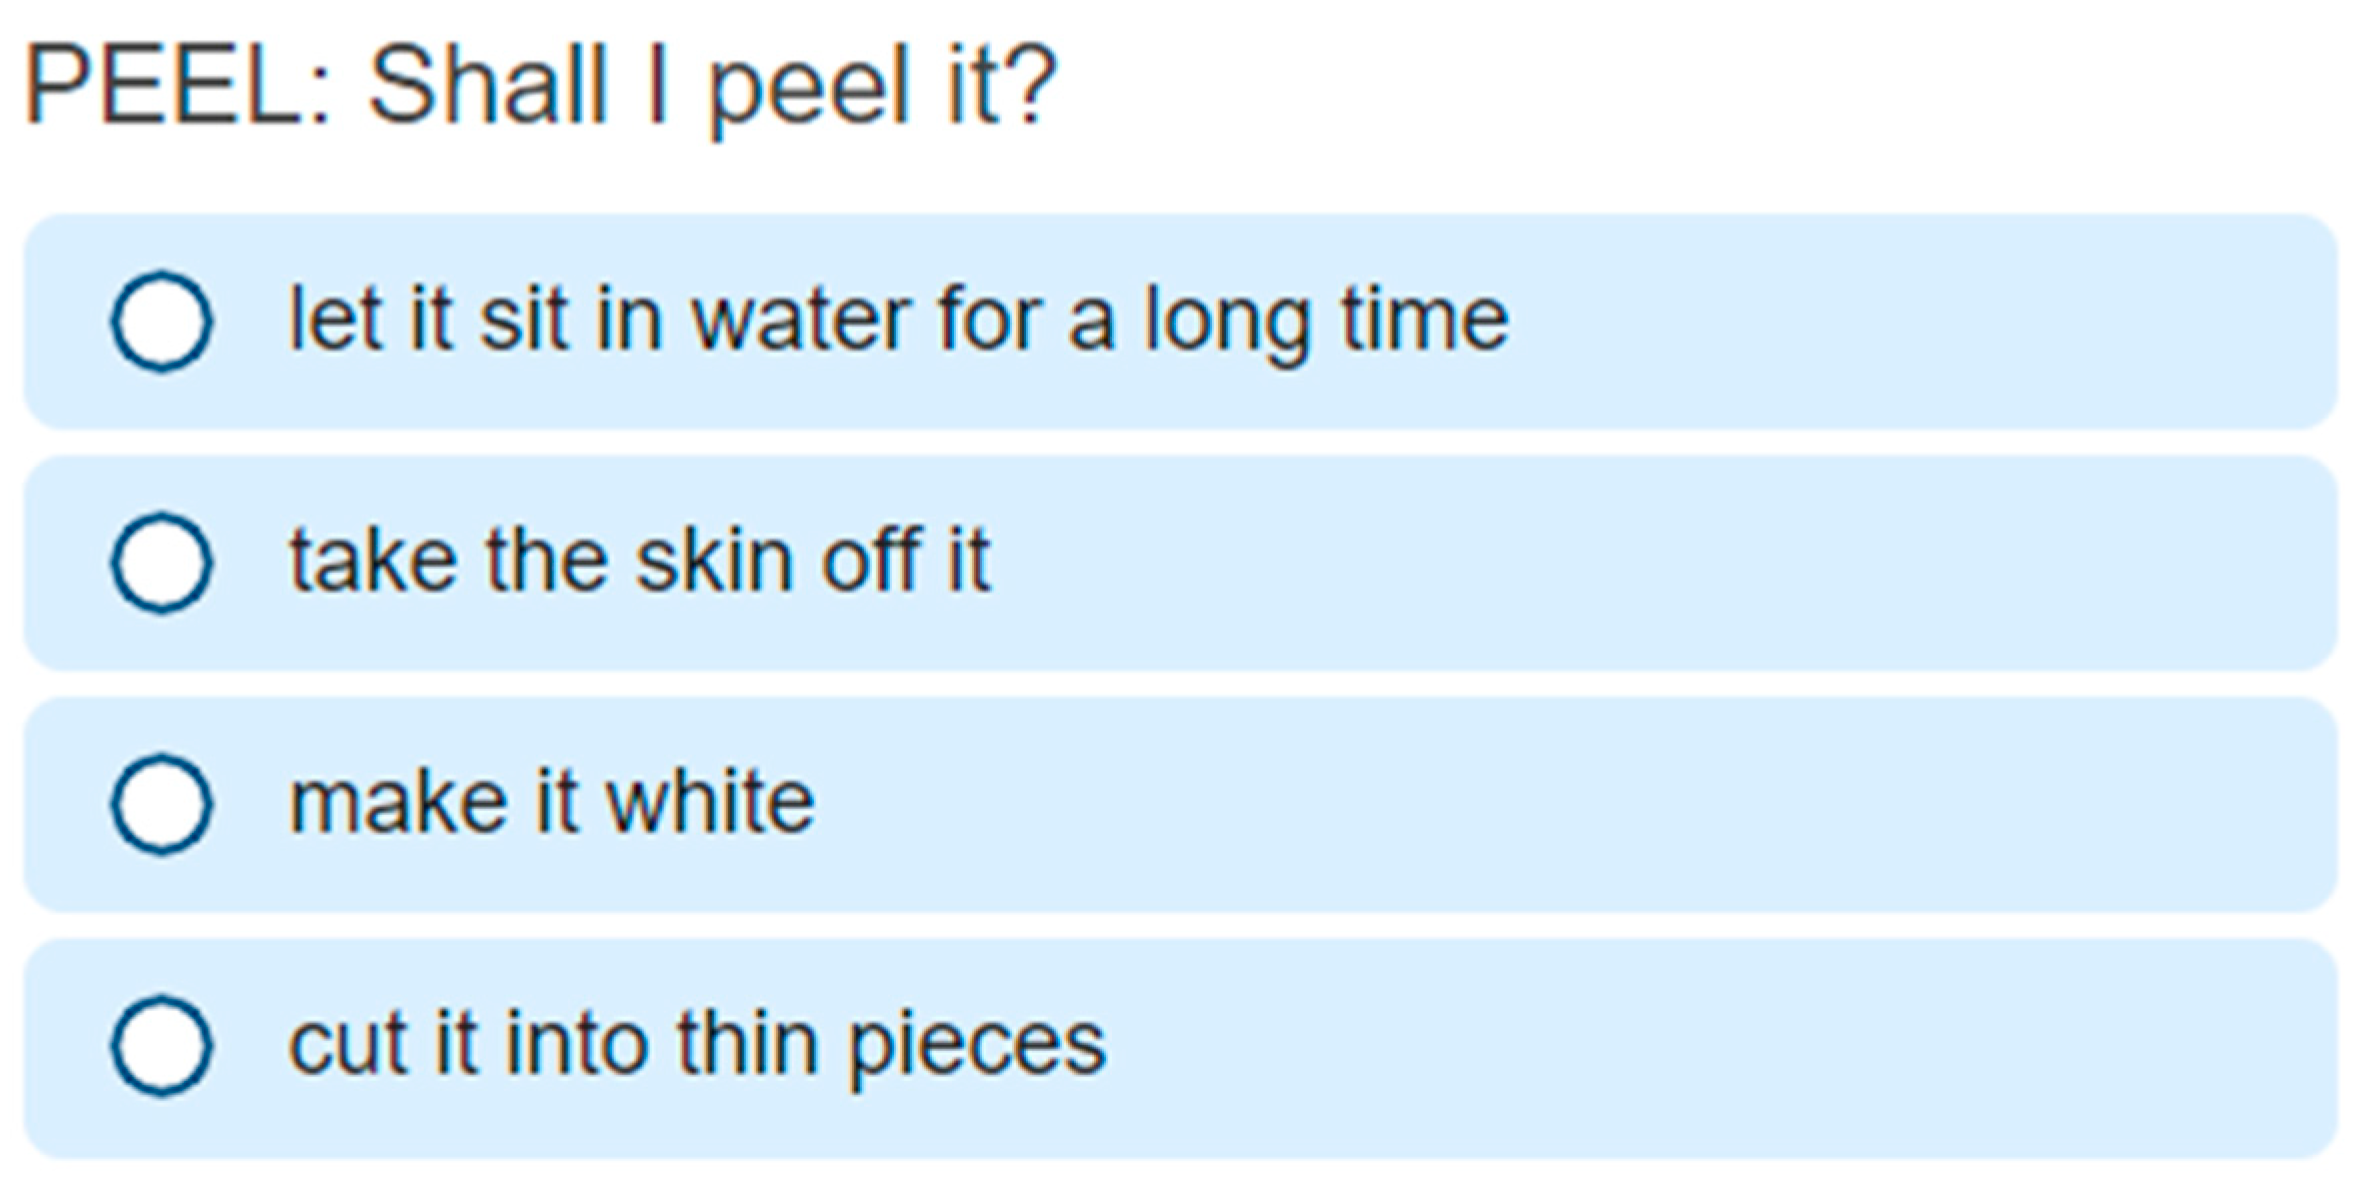Image resolution: width=2375 pixels, height=1197 pixels.
Task: Click the word "white" in the third option
Action: [x=710, y=803]
